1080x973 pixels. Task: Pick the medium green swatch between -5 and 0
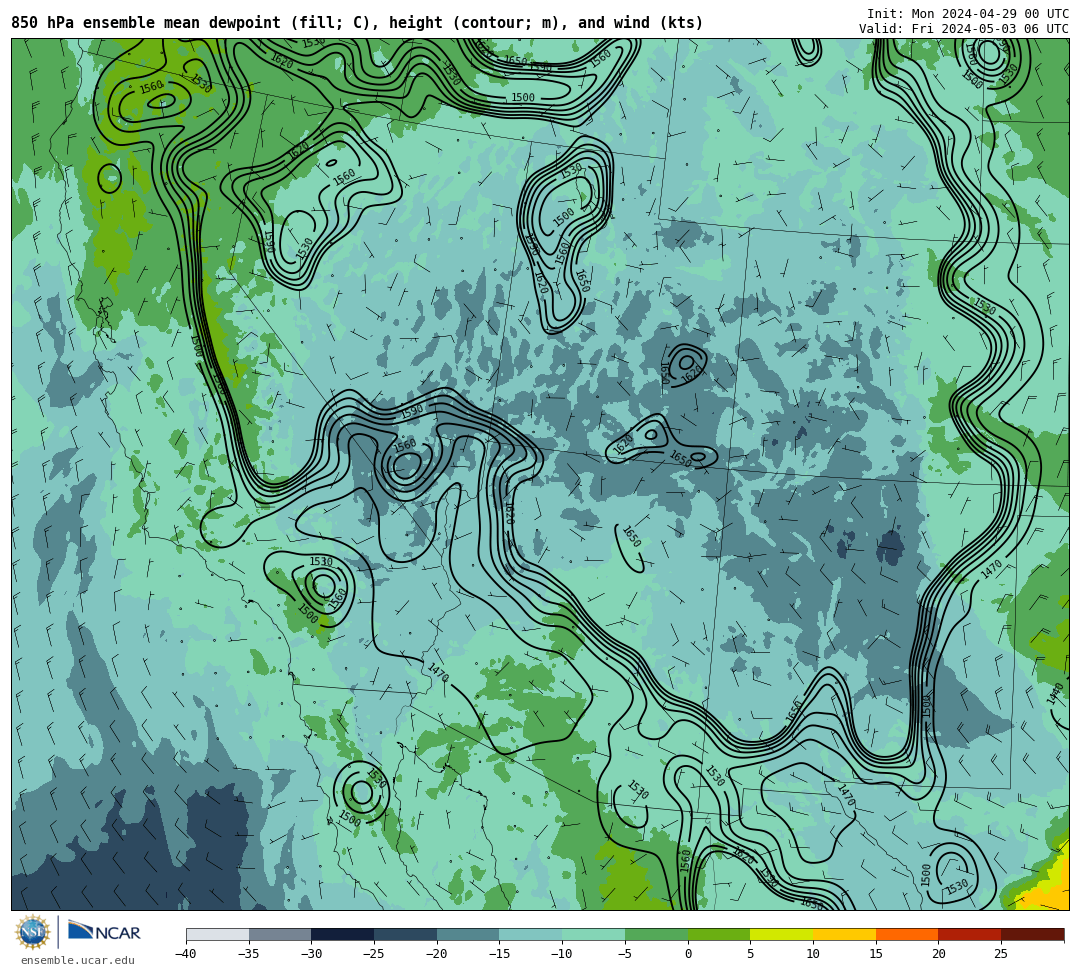(656, 934)
